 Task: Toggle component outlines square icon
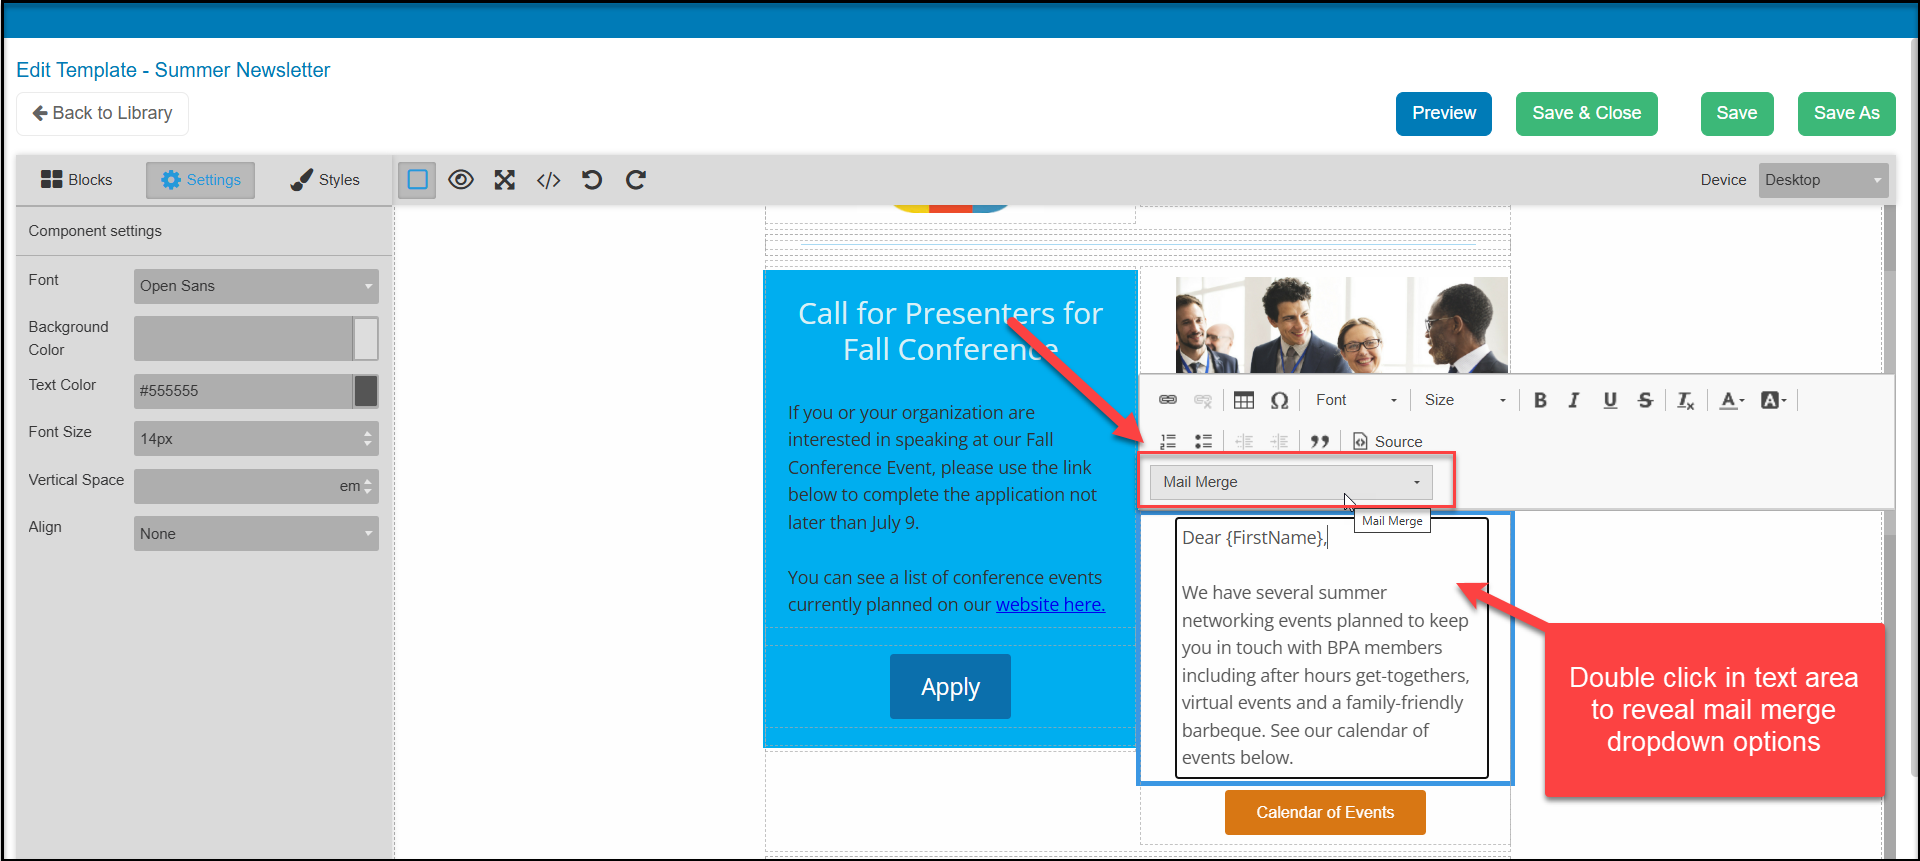pos(418,180)
